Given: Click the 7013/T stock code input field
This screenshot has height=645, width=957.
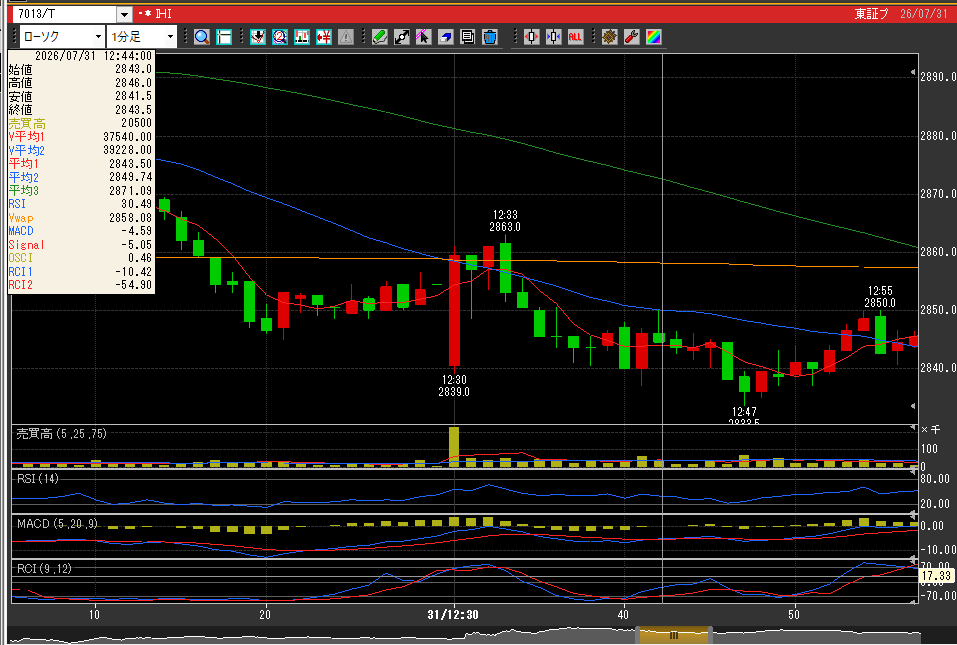Looking at the screenshot, I should click(65, 14).
